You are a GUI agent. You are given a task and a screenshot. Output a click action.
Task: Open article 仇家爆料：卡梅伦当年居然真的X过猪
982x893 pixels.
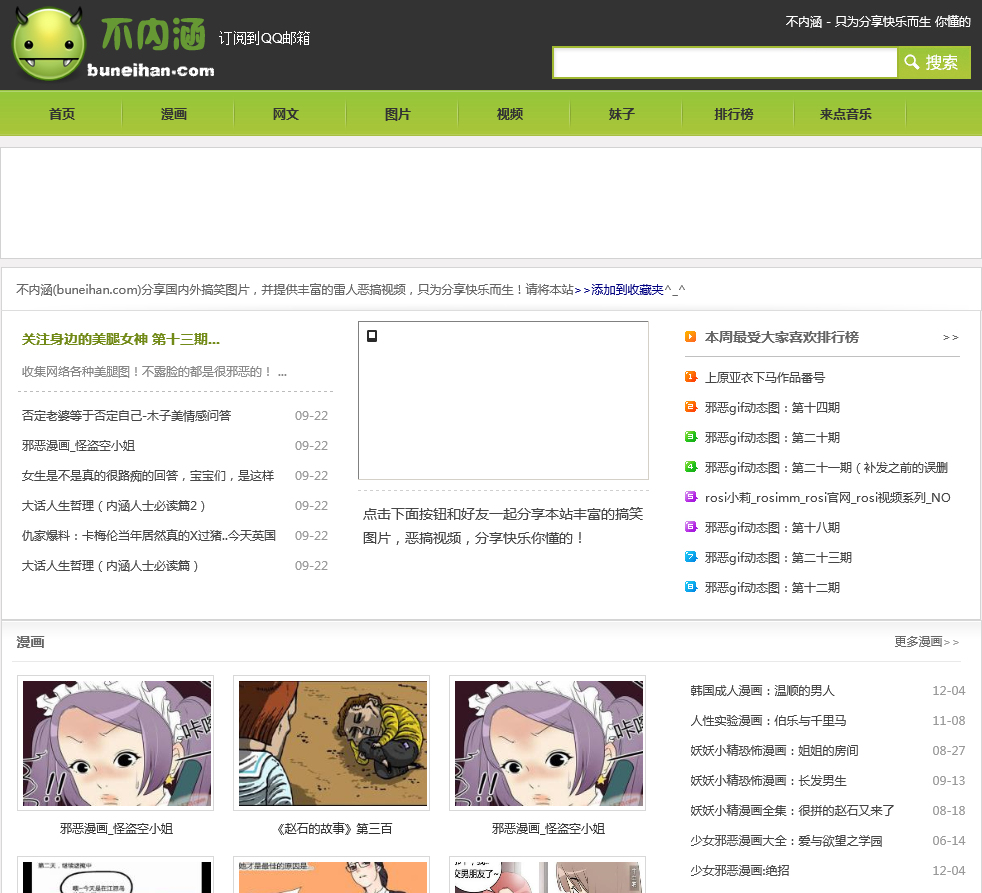(149, 536)
